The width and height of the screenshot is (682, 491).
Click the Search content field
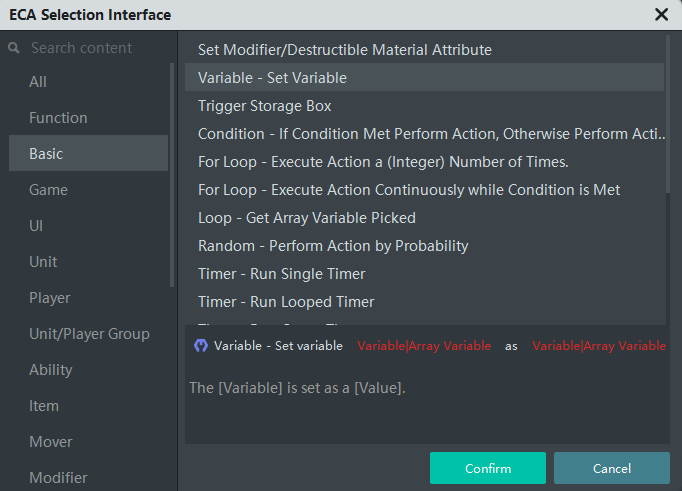pyautogui.click(x=89, y=48)
